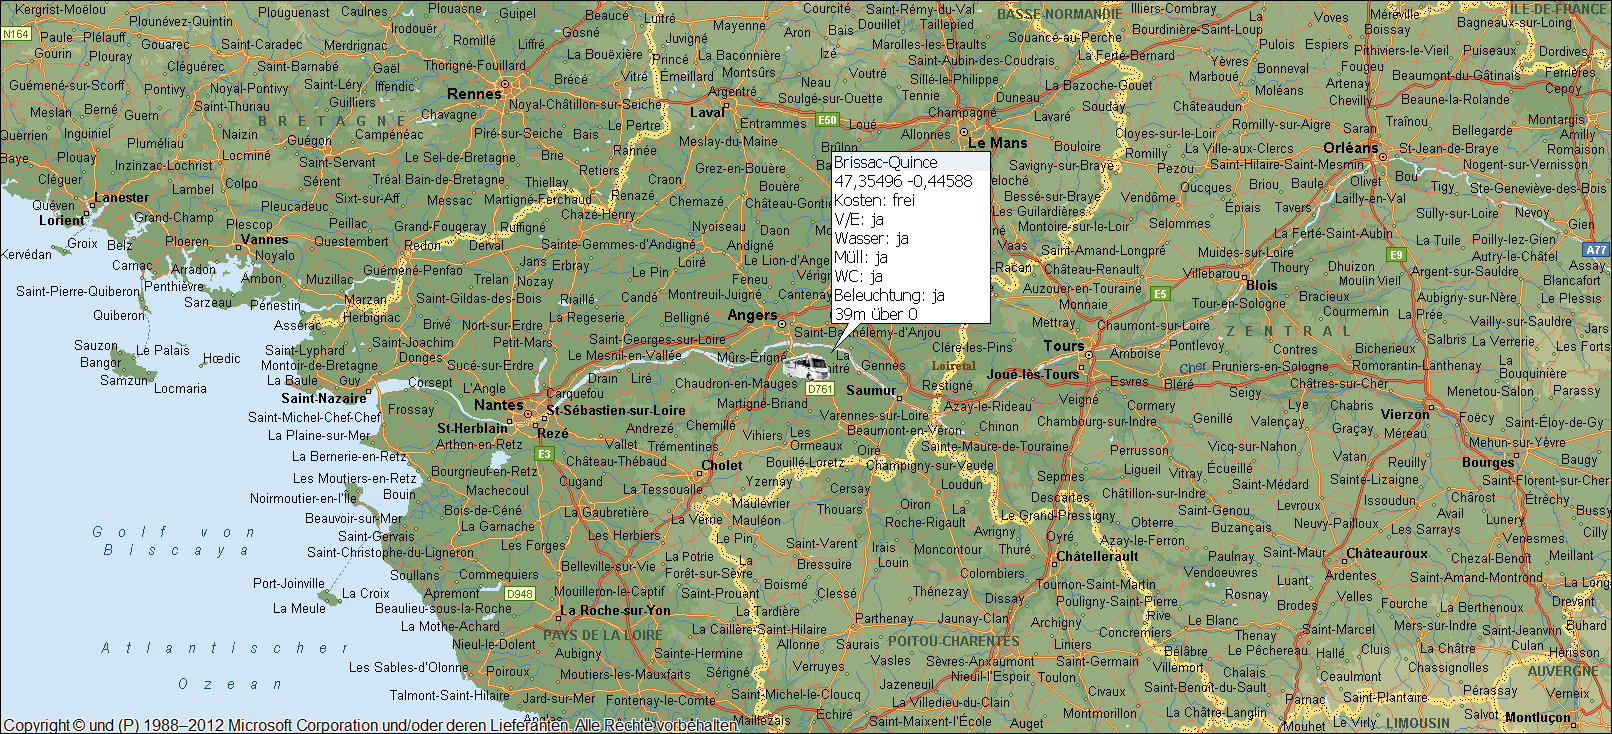This screenshot has width=1612, height=734.
Task: Click the '39m über 0' elevation line
Action: pyautogui.click(x=876, y=314)
